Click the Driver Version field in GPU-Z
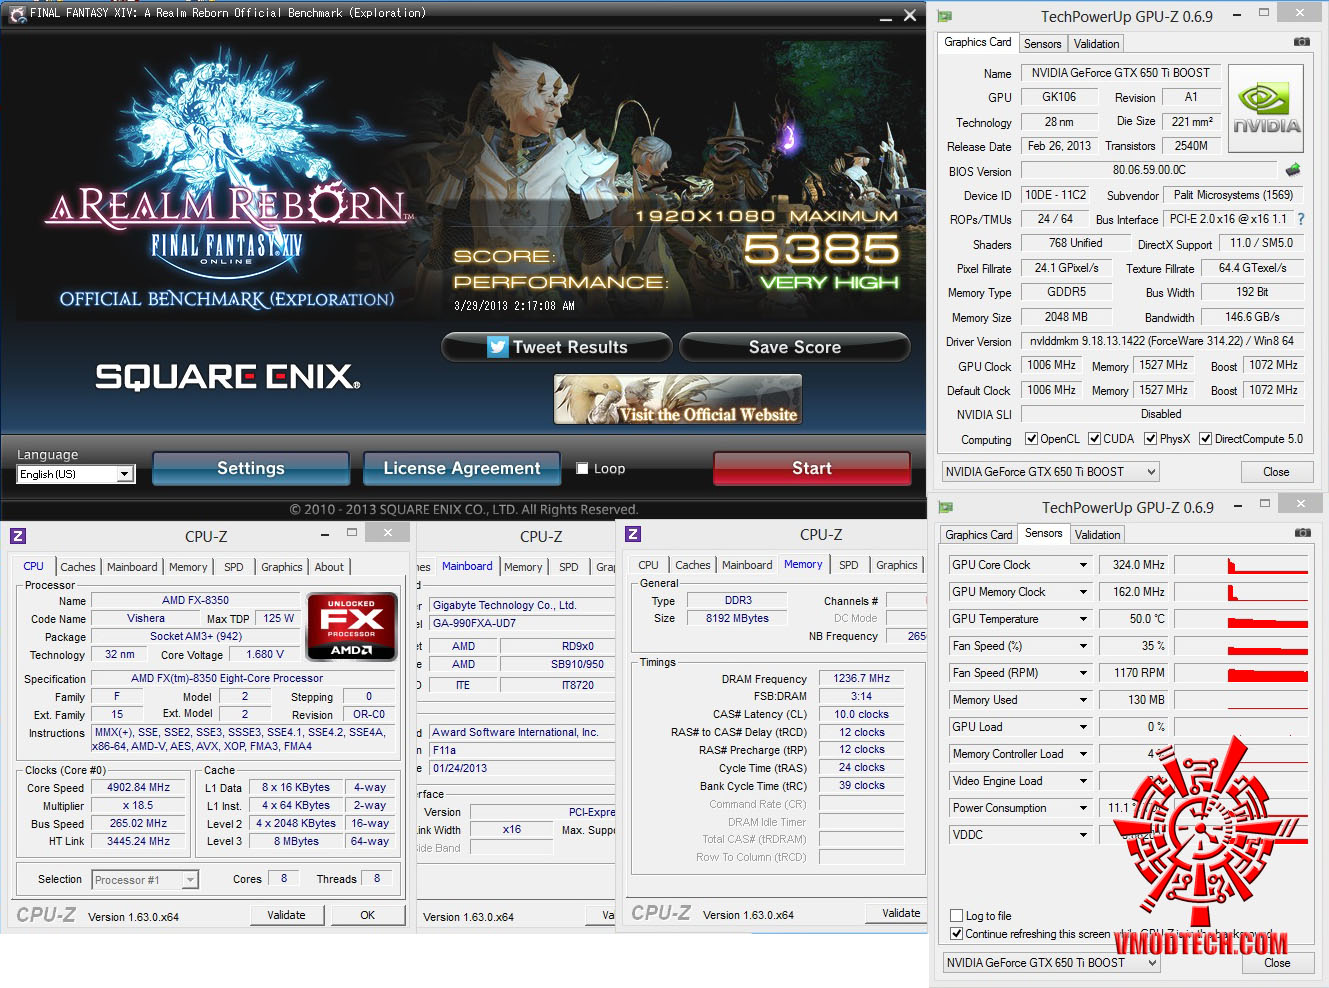Viewport: 1329px width, 988px height. 1162,341
